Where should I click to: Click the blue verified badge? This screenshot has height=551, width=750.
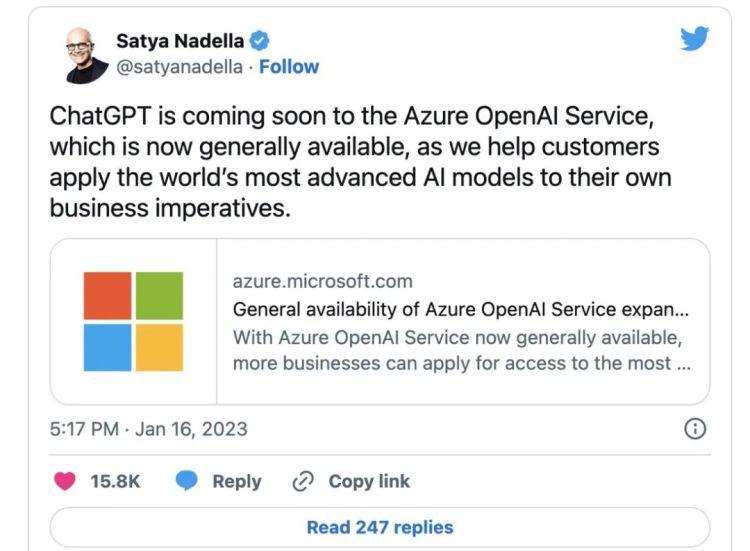pos(259,41)
